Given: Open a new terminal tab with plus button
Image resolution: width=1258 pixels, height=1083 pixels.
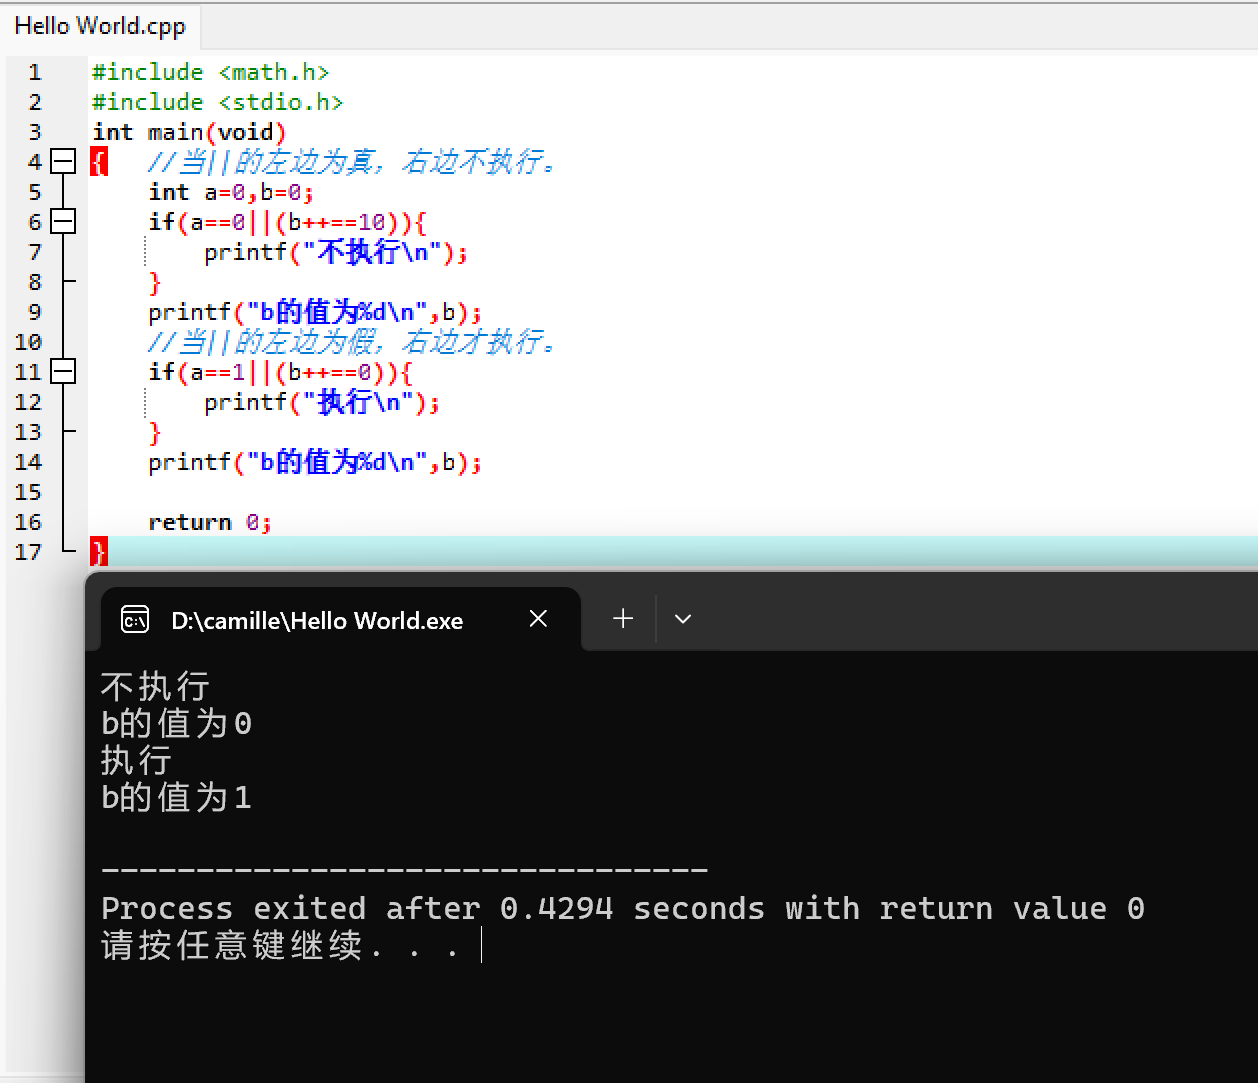Looking at the screenshot, I should 623,619.
